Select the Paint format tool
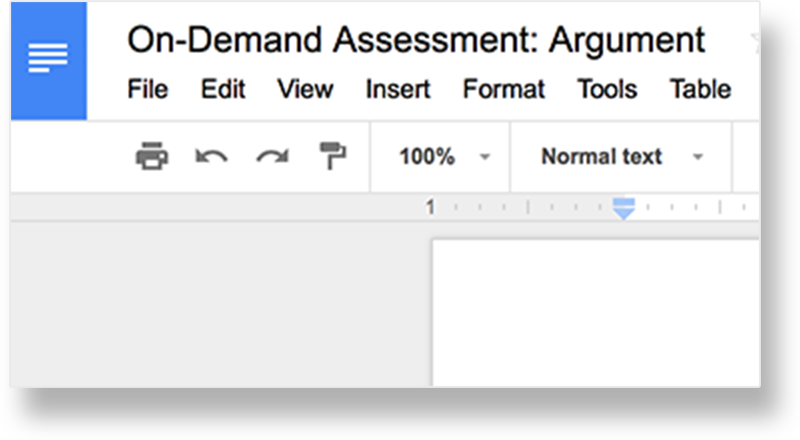Image resolution: width=800 pixels, height=440 pixels. coord(333,156)
